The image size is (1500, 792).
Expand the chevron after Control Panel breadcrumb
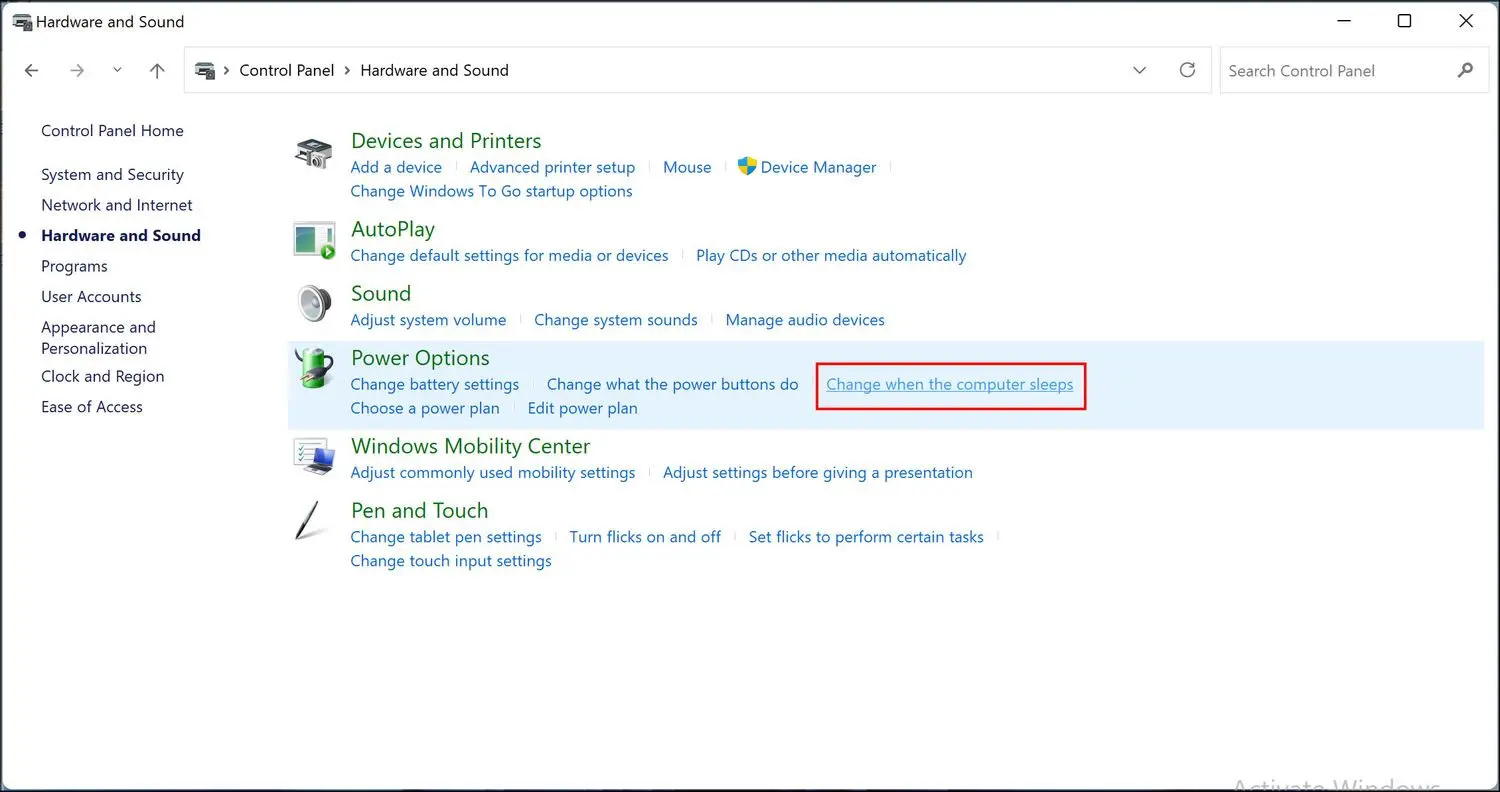347,70
